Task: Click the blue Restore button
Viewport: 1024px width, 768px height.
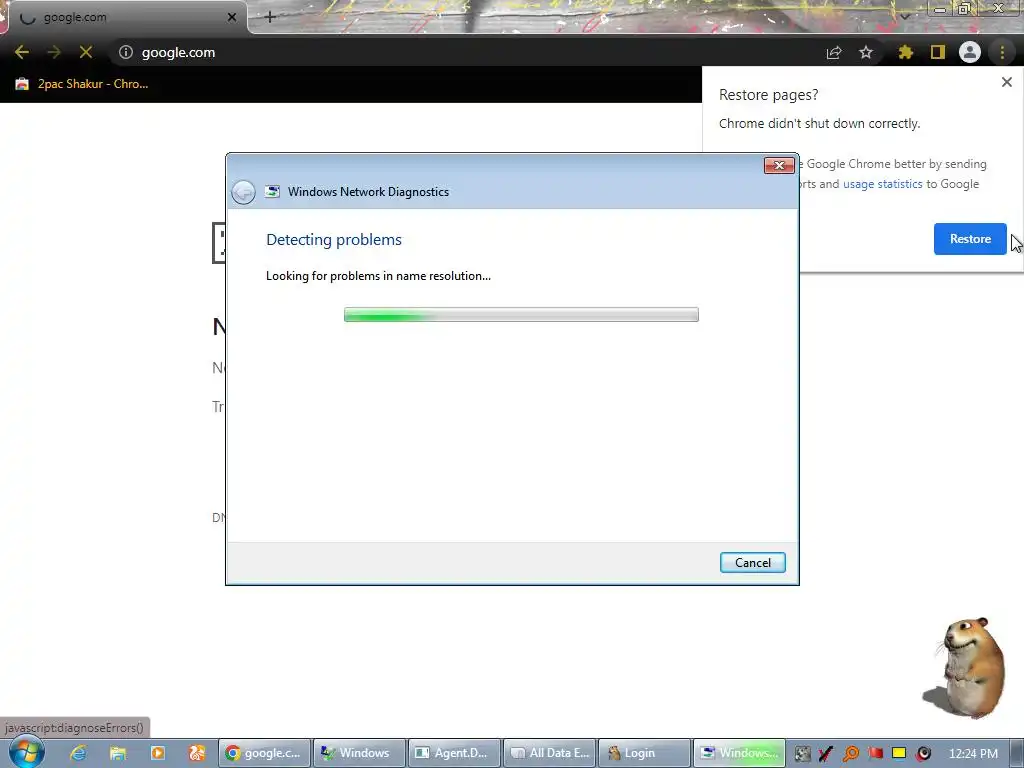Action: (x=970, y=239)
